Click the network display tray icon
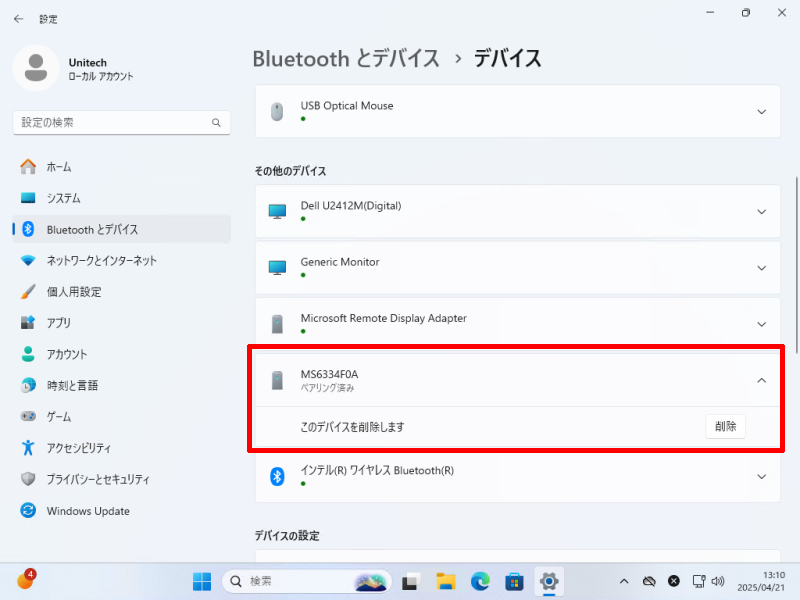 (x=698, y=581)
